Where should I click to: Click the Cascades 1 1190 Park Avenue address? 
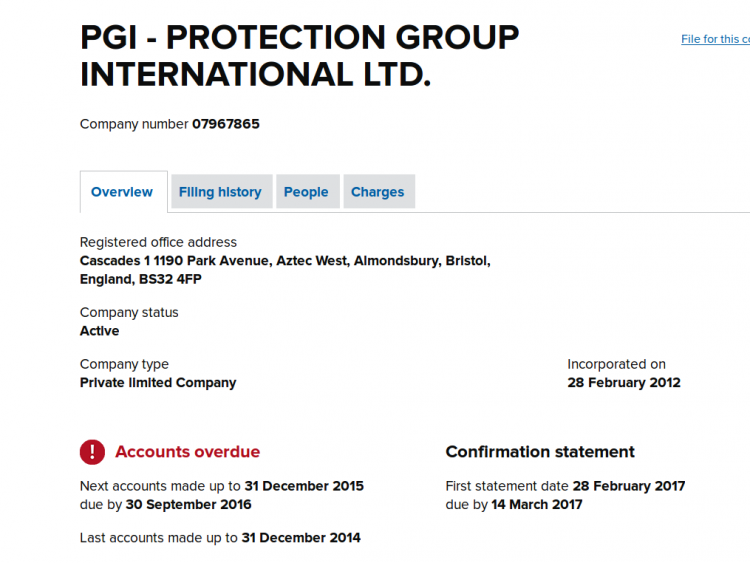(x=285, y=270)
